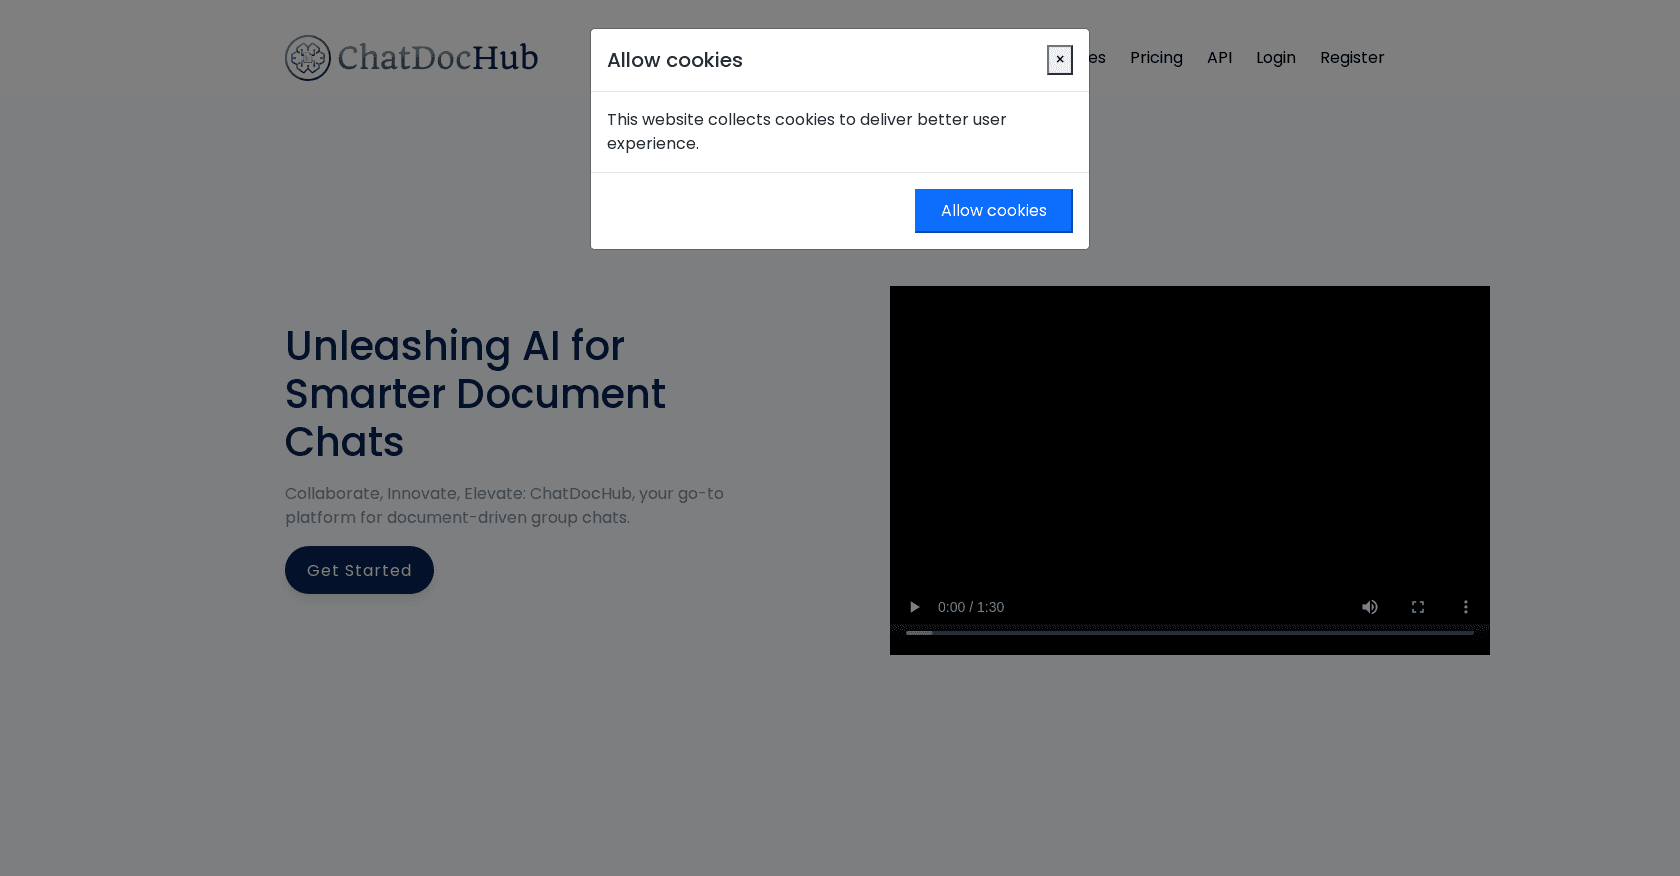Click the video progress bar
The height and width of the screenshot is (876, 1680).
tap(1189, 633)
